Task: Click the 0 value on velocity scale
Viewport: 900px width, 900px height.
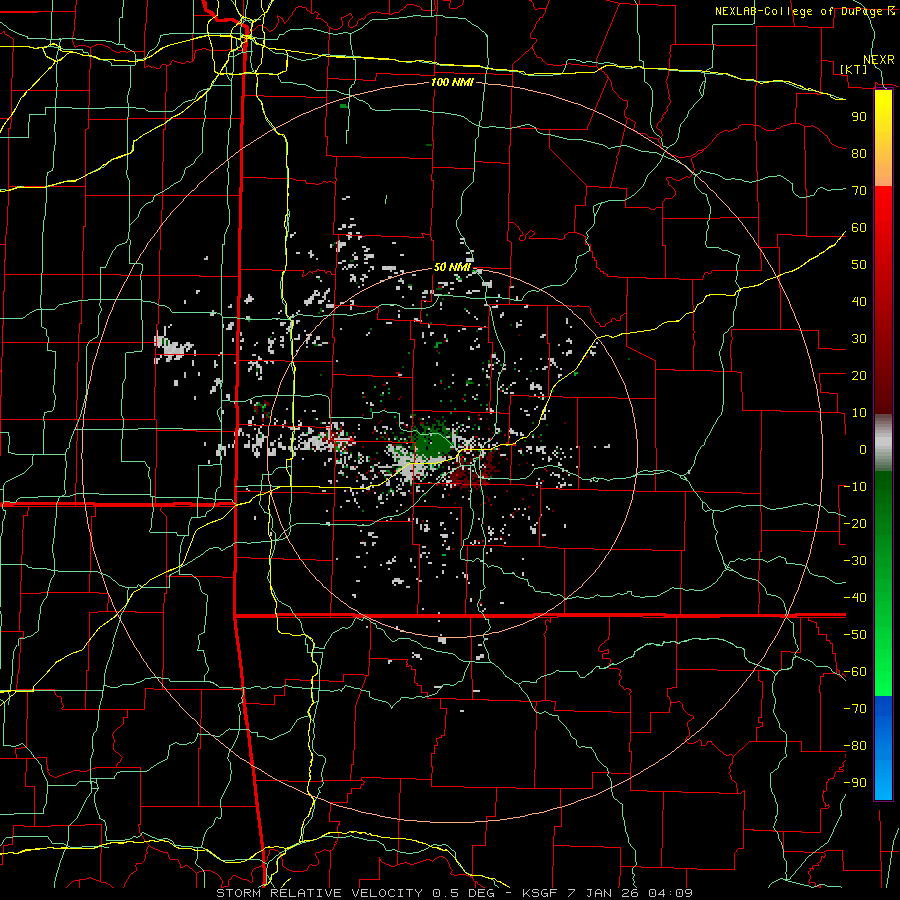Action: [x=863, y=449]
